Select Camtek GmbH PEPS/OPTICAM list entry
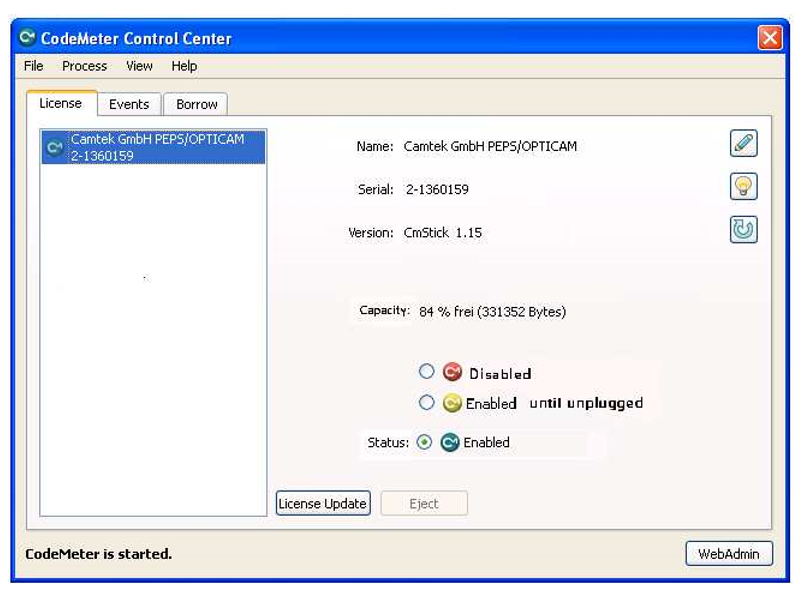 point(154,147)
